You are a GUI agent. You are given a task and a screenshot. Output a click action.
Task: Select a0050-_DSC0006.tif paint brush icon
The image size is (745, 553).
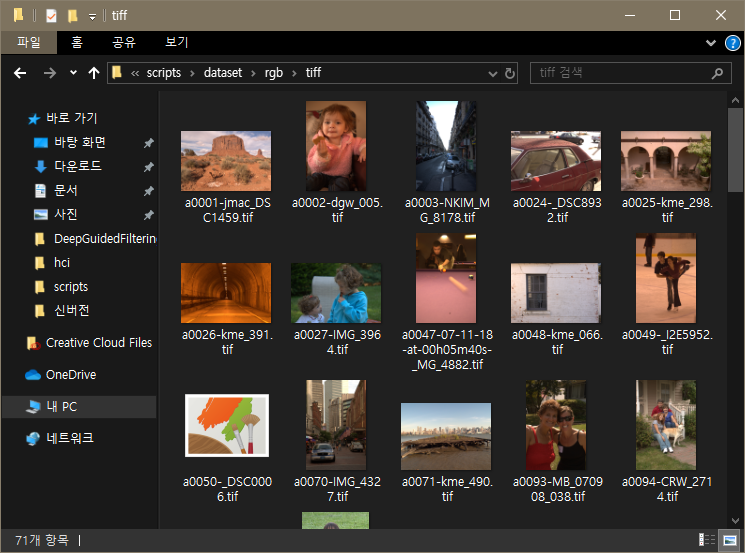[x=227, y=426]
